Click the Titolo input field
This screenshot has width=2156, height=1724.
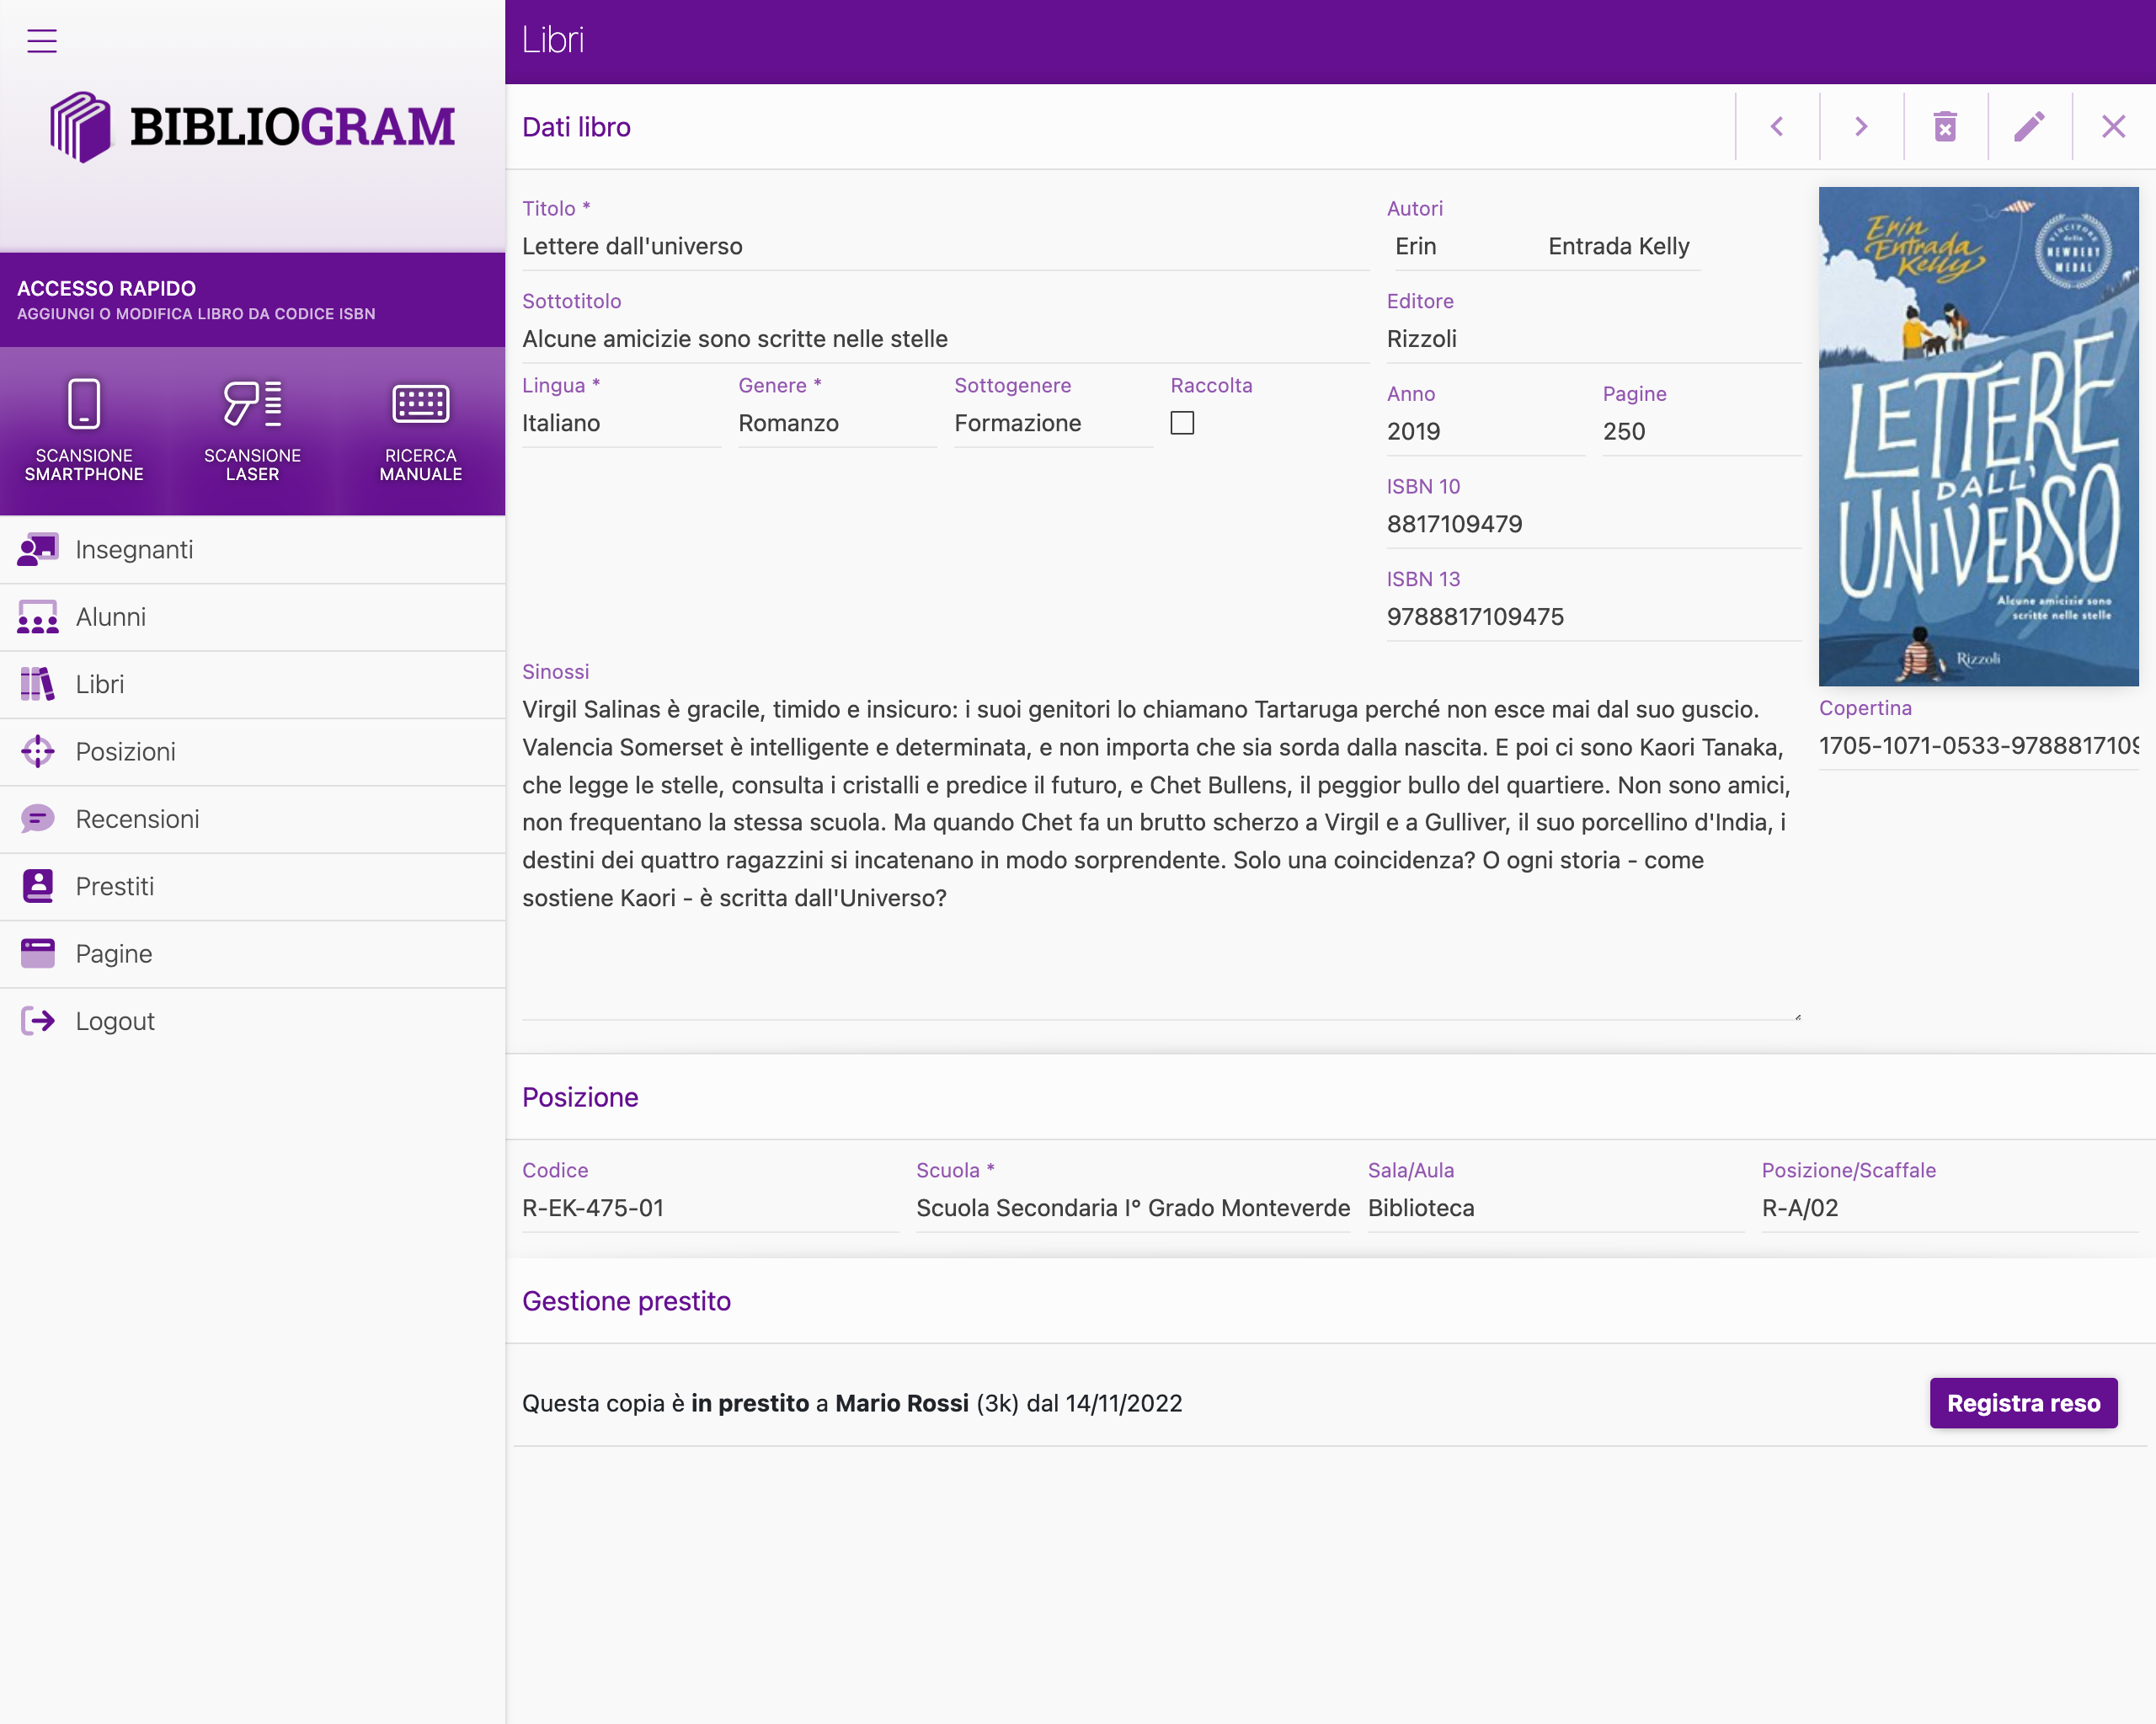[x=944, y=247]
